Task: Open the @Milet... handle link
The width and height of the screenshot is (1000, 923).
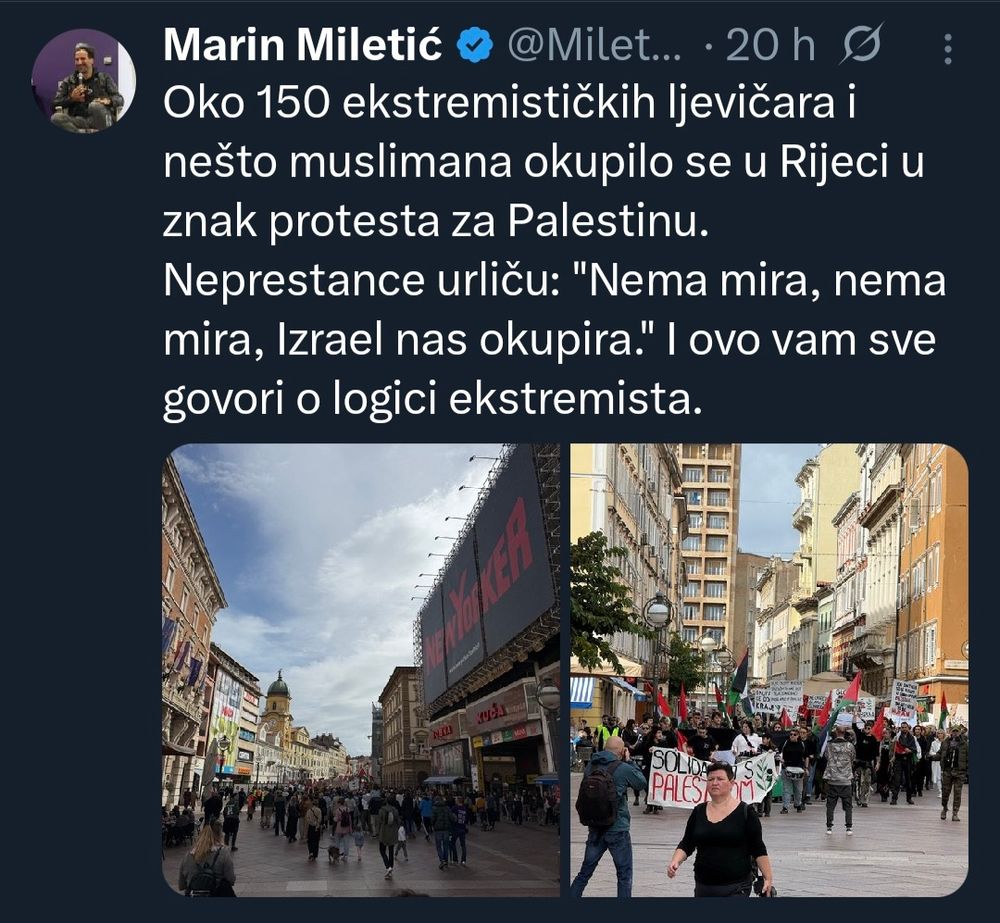Action: click(594, 45)
